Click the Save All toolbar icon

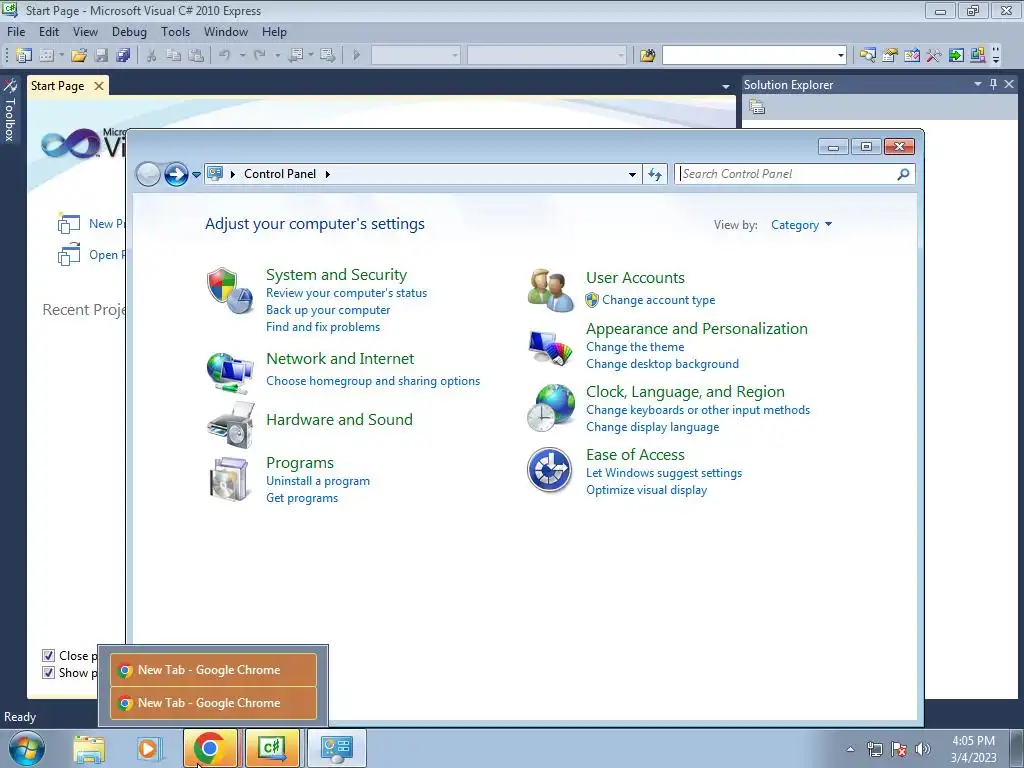(123, 56)
